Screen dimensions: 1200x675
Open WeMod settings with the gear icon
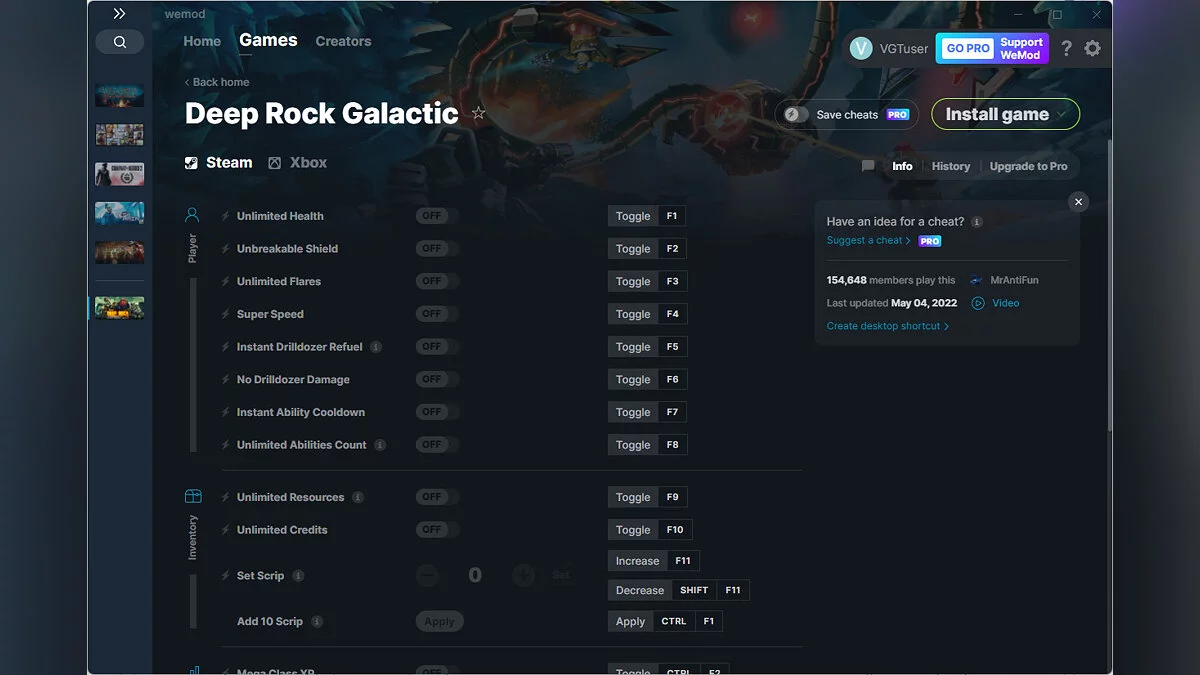[1092, 47]
